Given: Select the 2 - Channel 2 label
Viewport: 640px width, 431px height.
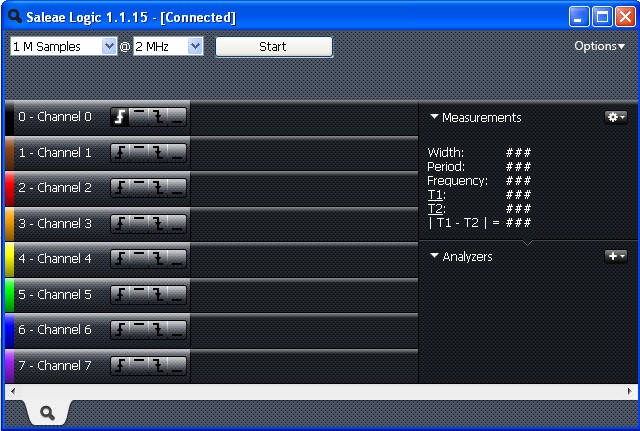Looking at the screenshot, I should [55, 188].
